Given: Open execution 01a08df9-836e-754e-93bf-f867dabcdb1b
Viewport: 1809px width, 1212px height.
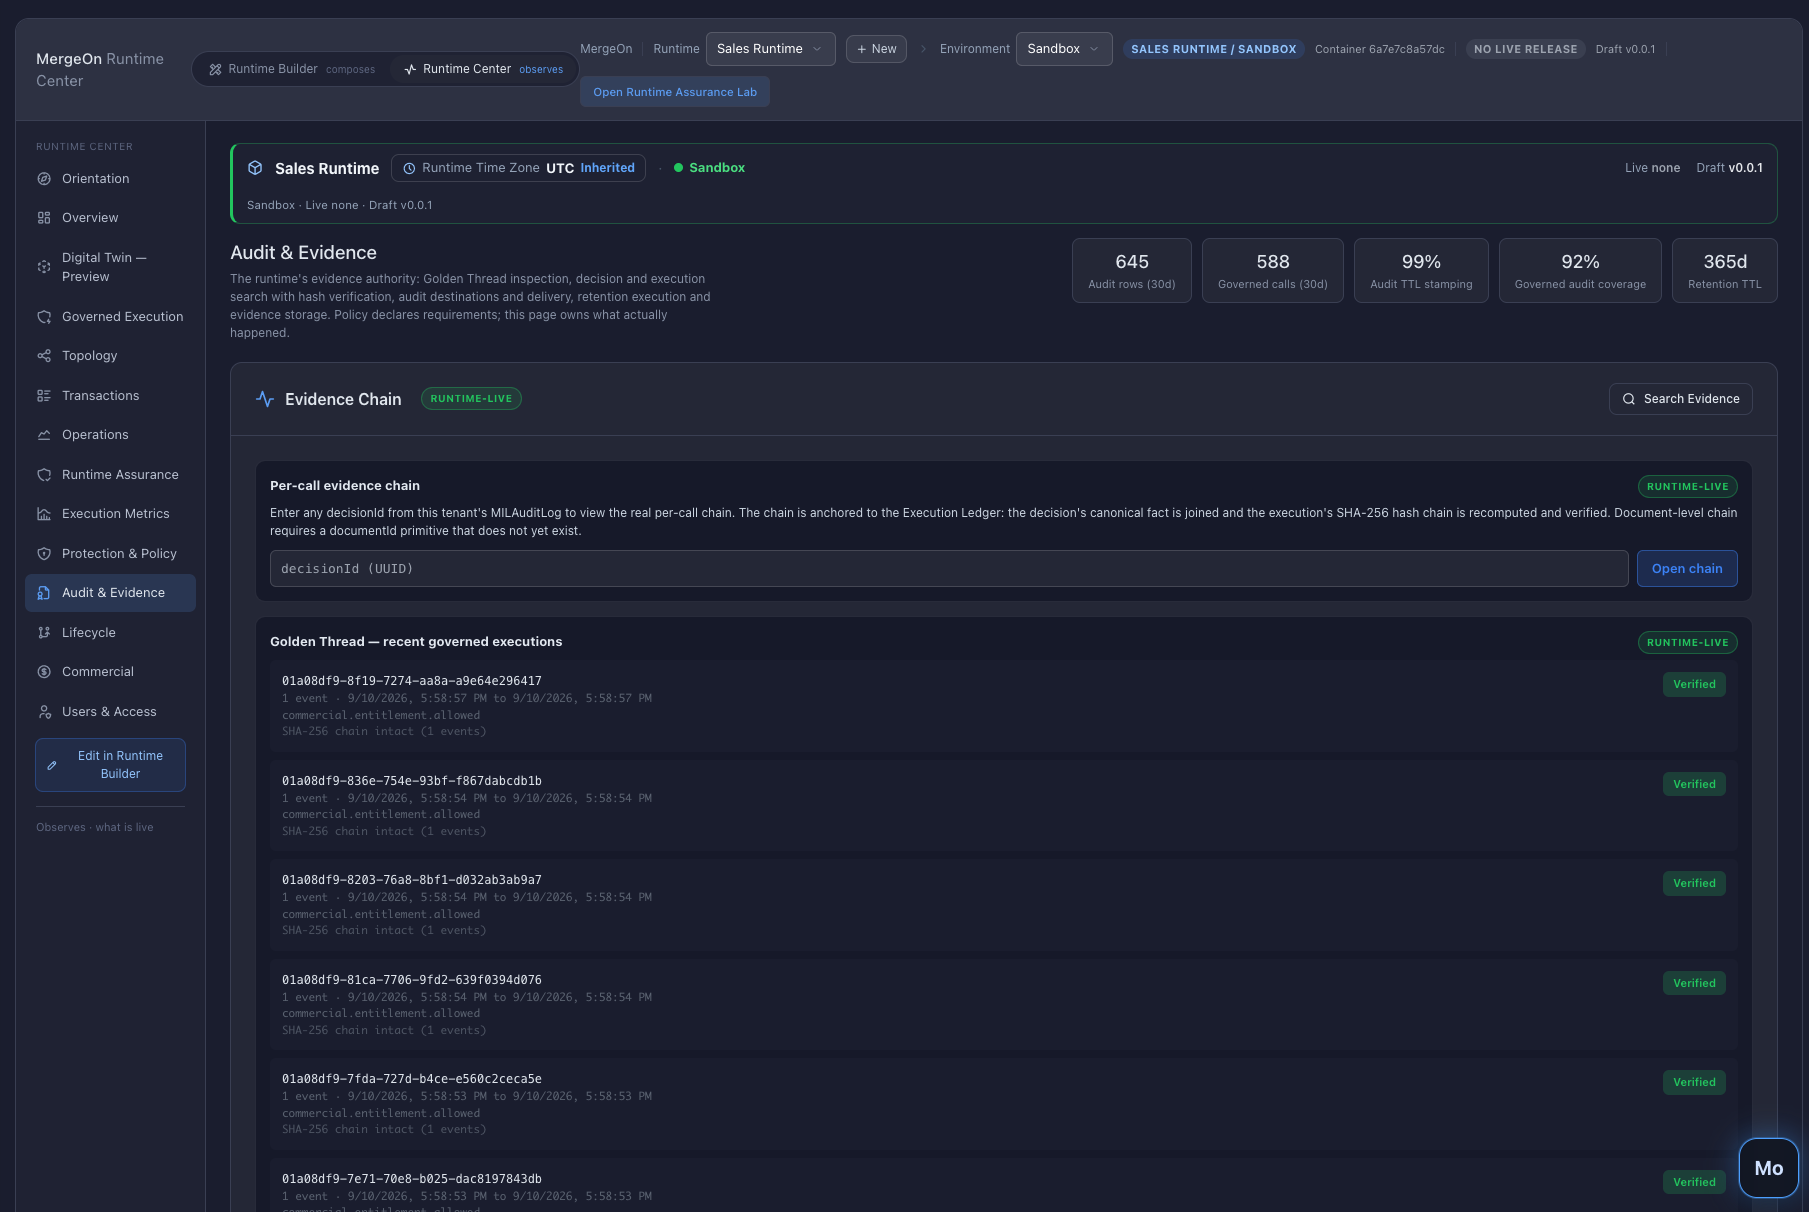Looking at the screenshot, I should tap(1004, 806).
